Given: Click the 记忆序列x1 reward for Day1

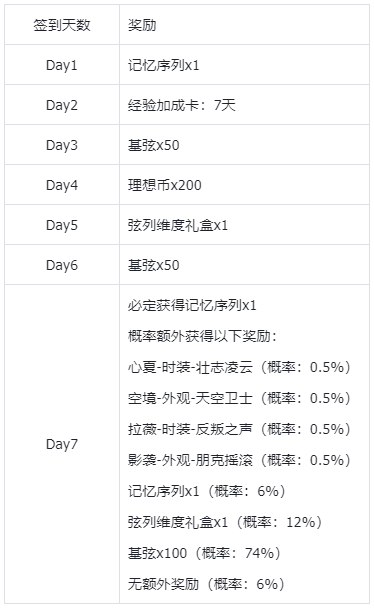Looking at the screenshot, I should pos(164,65).
